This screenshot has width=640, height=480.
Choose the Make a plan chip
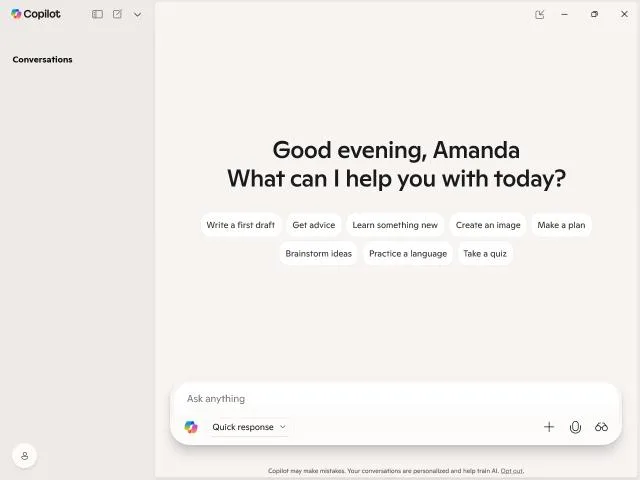561,225
